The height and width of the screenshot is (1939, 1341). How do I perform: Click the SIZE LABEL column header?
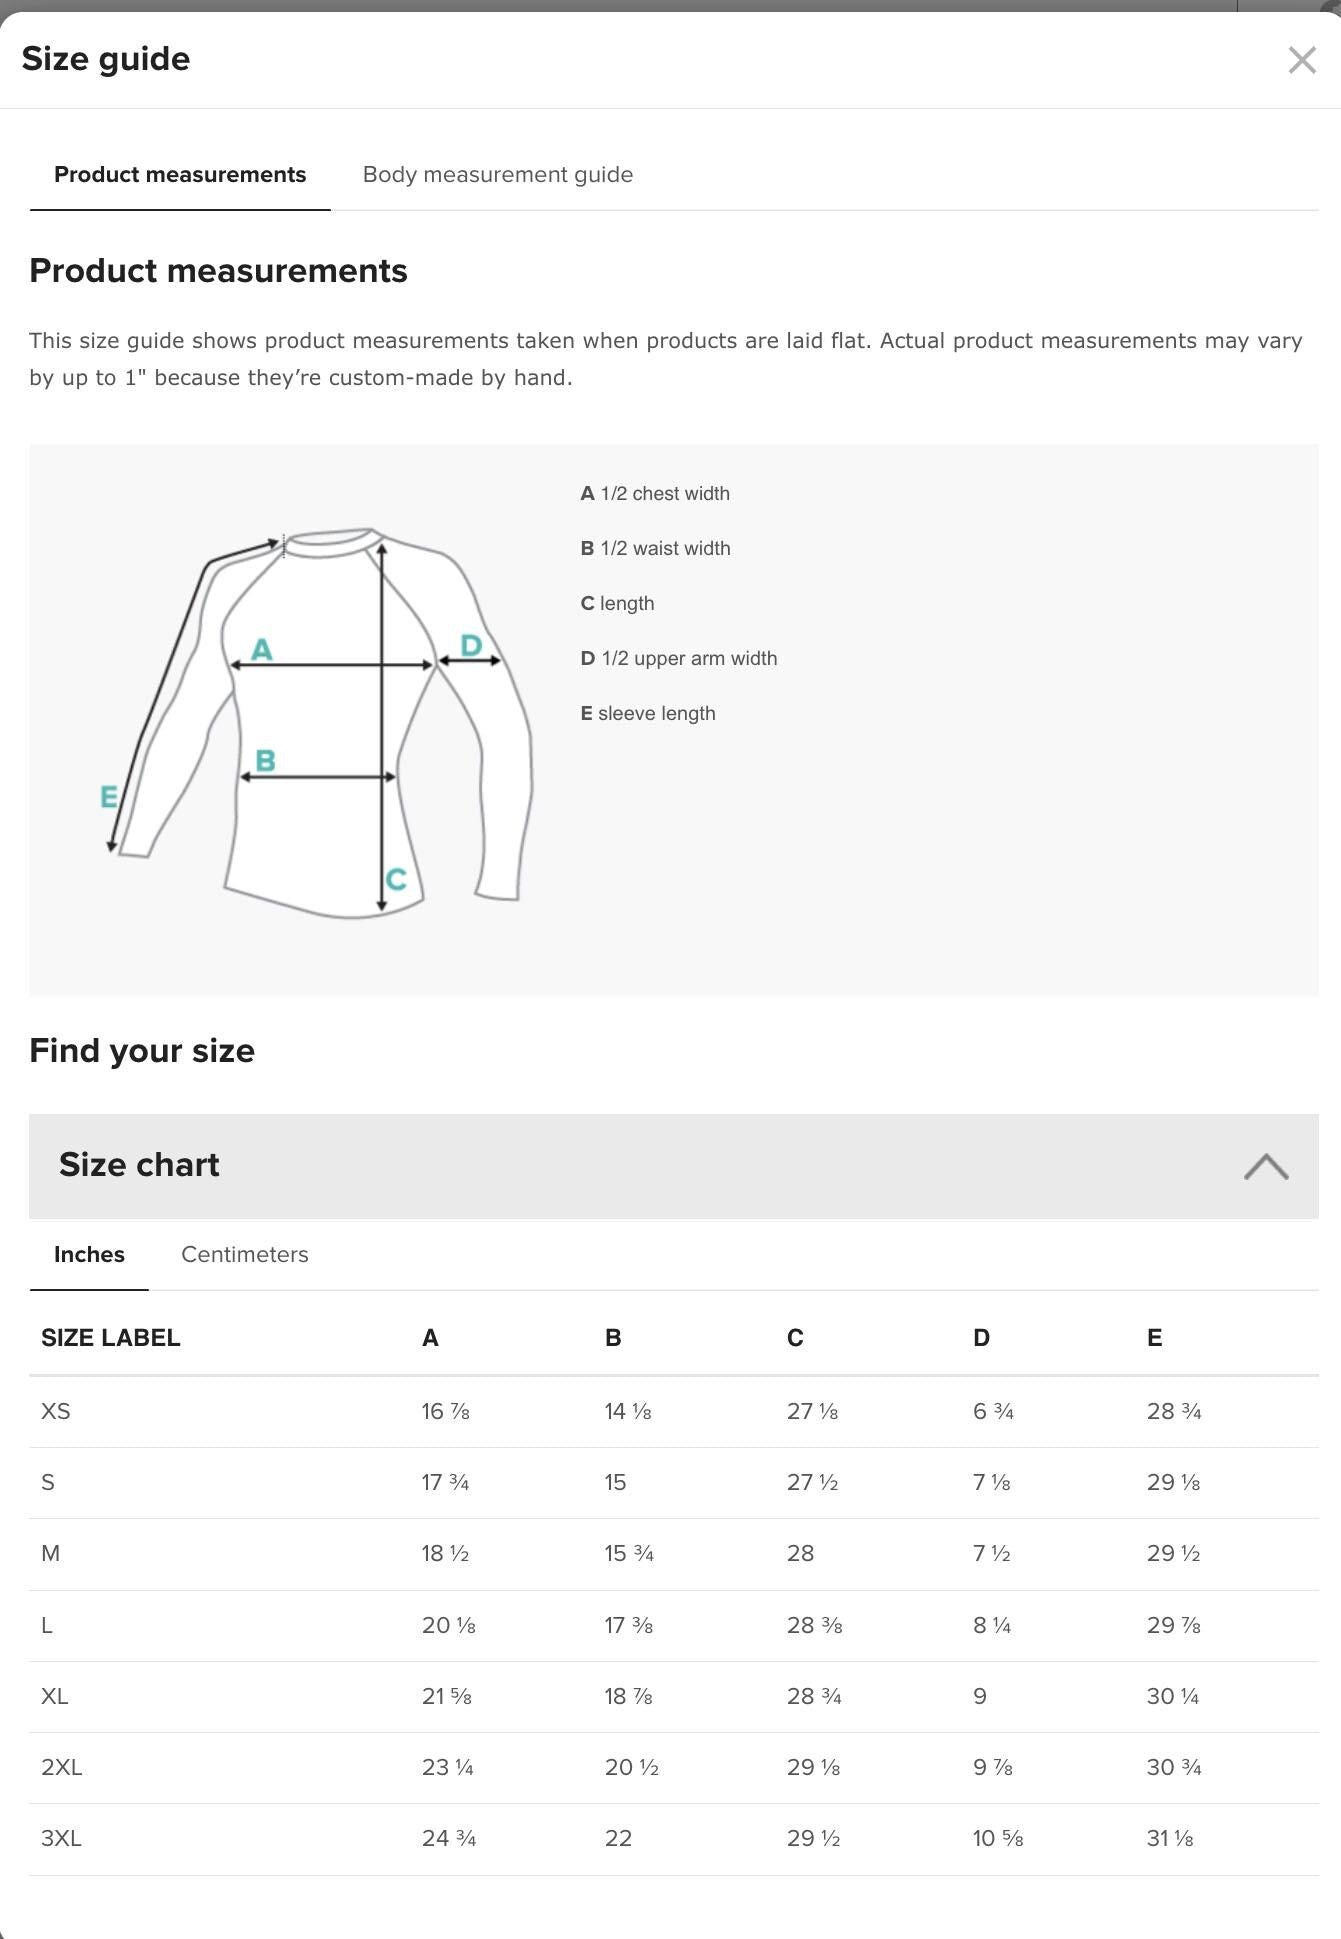coord(110,1337)
